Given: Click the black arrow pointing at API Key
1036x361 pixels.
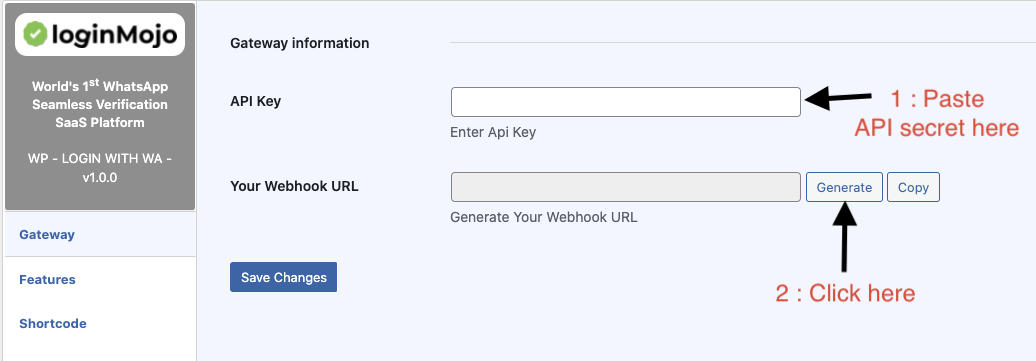Looking at the screenshot, I should click(838, 99).
